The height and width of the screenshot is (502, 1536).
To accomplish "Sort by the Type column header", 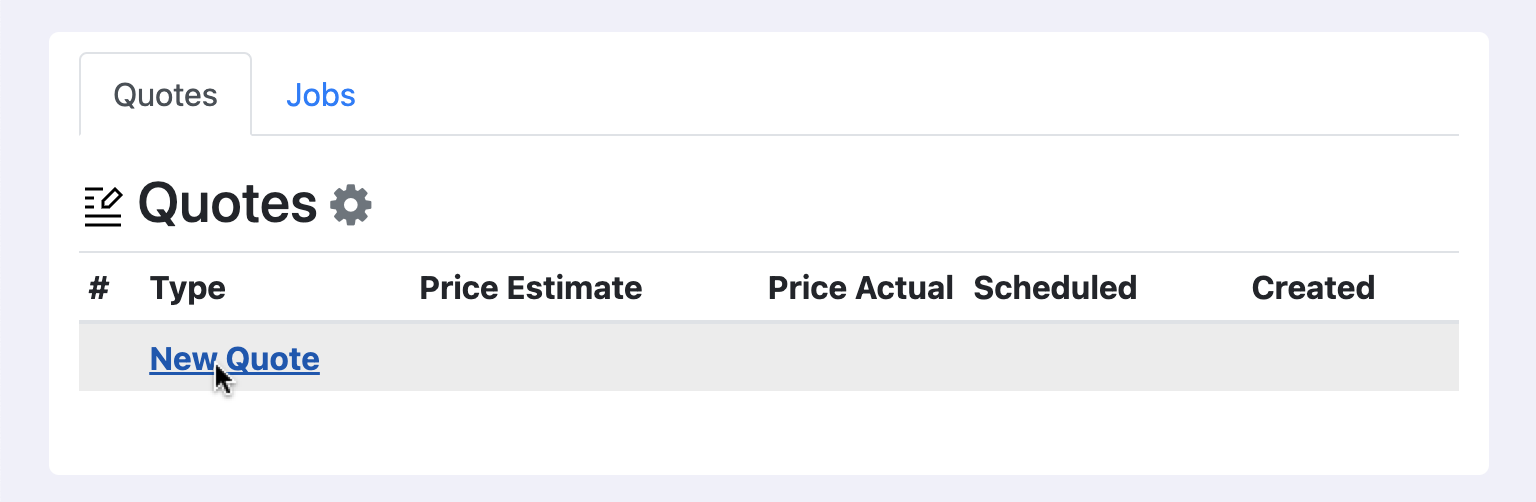I will tap(187, 288).
